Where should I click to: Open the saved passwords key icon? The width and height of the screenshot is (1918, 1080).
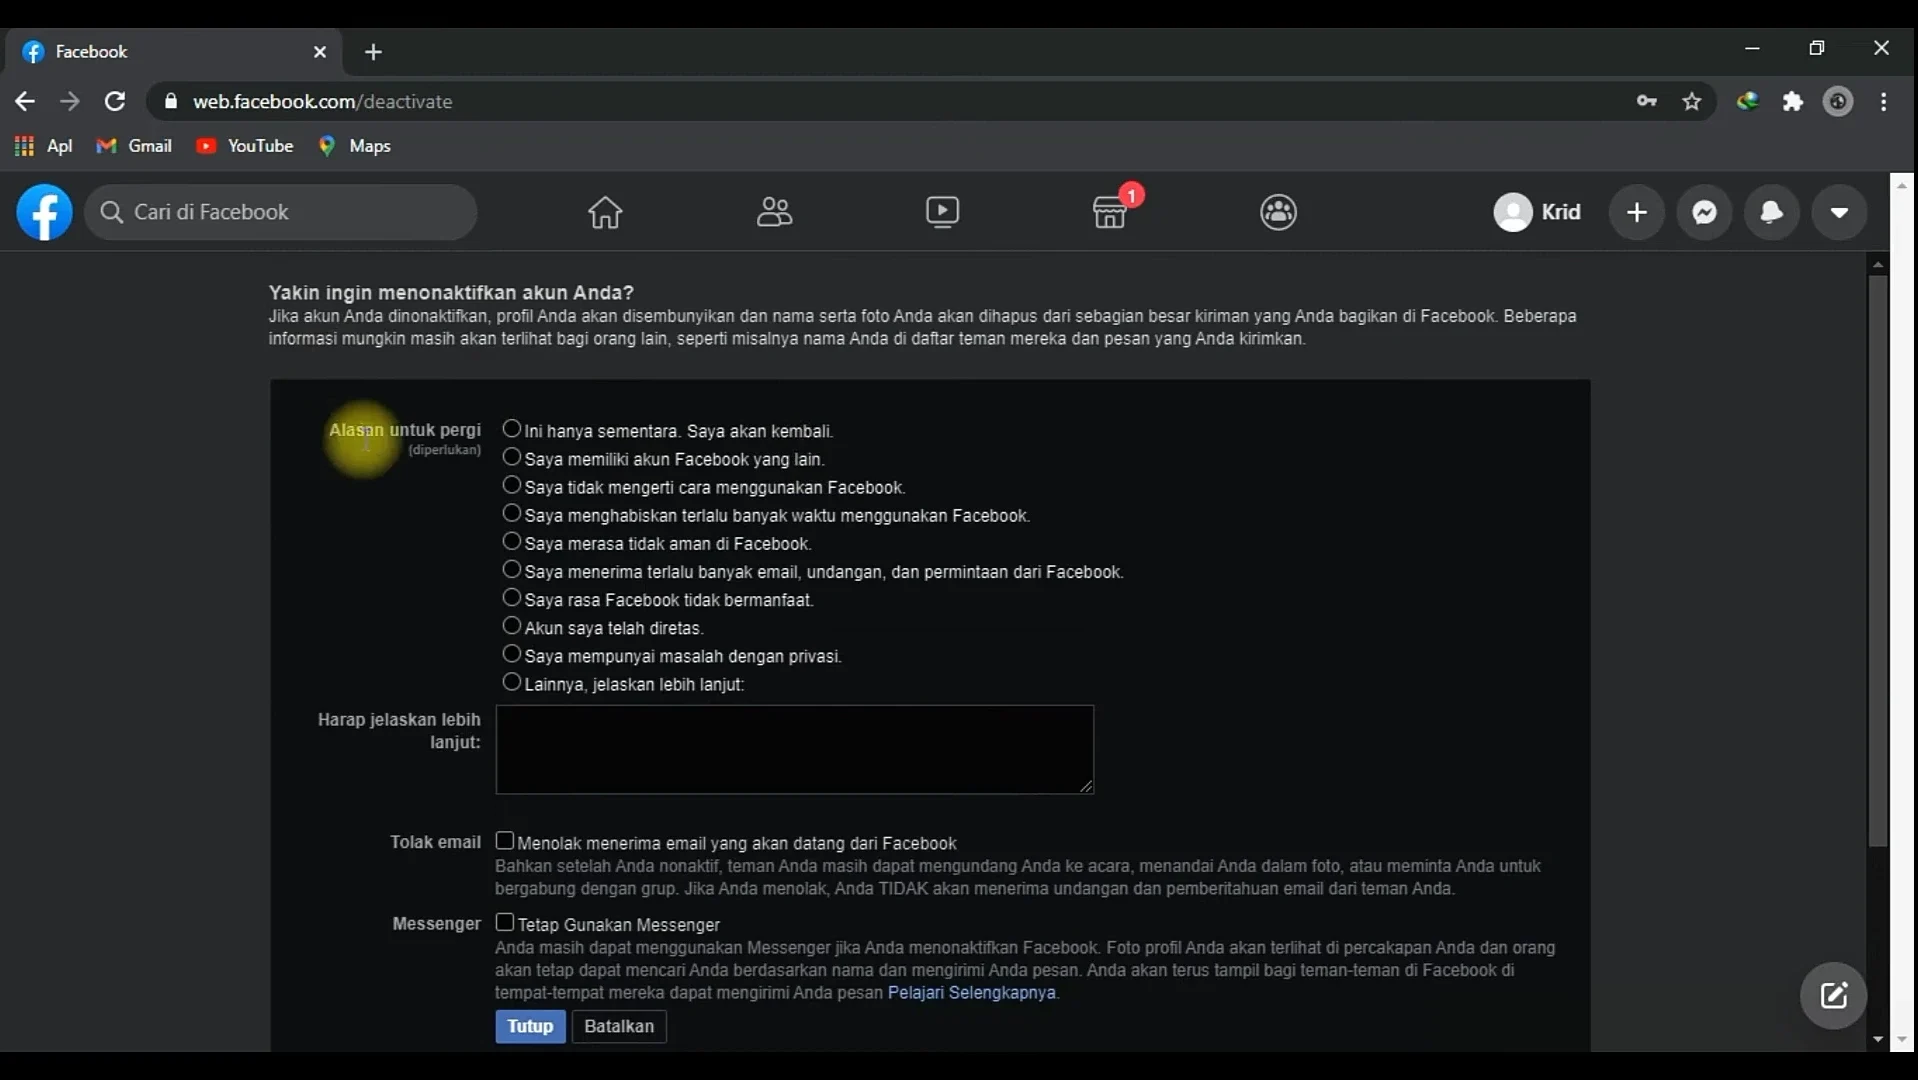coord(1646,101)
